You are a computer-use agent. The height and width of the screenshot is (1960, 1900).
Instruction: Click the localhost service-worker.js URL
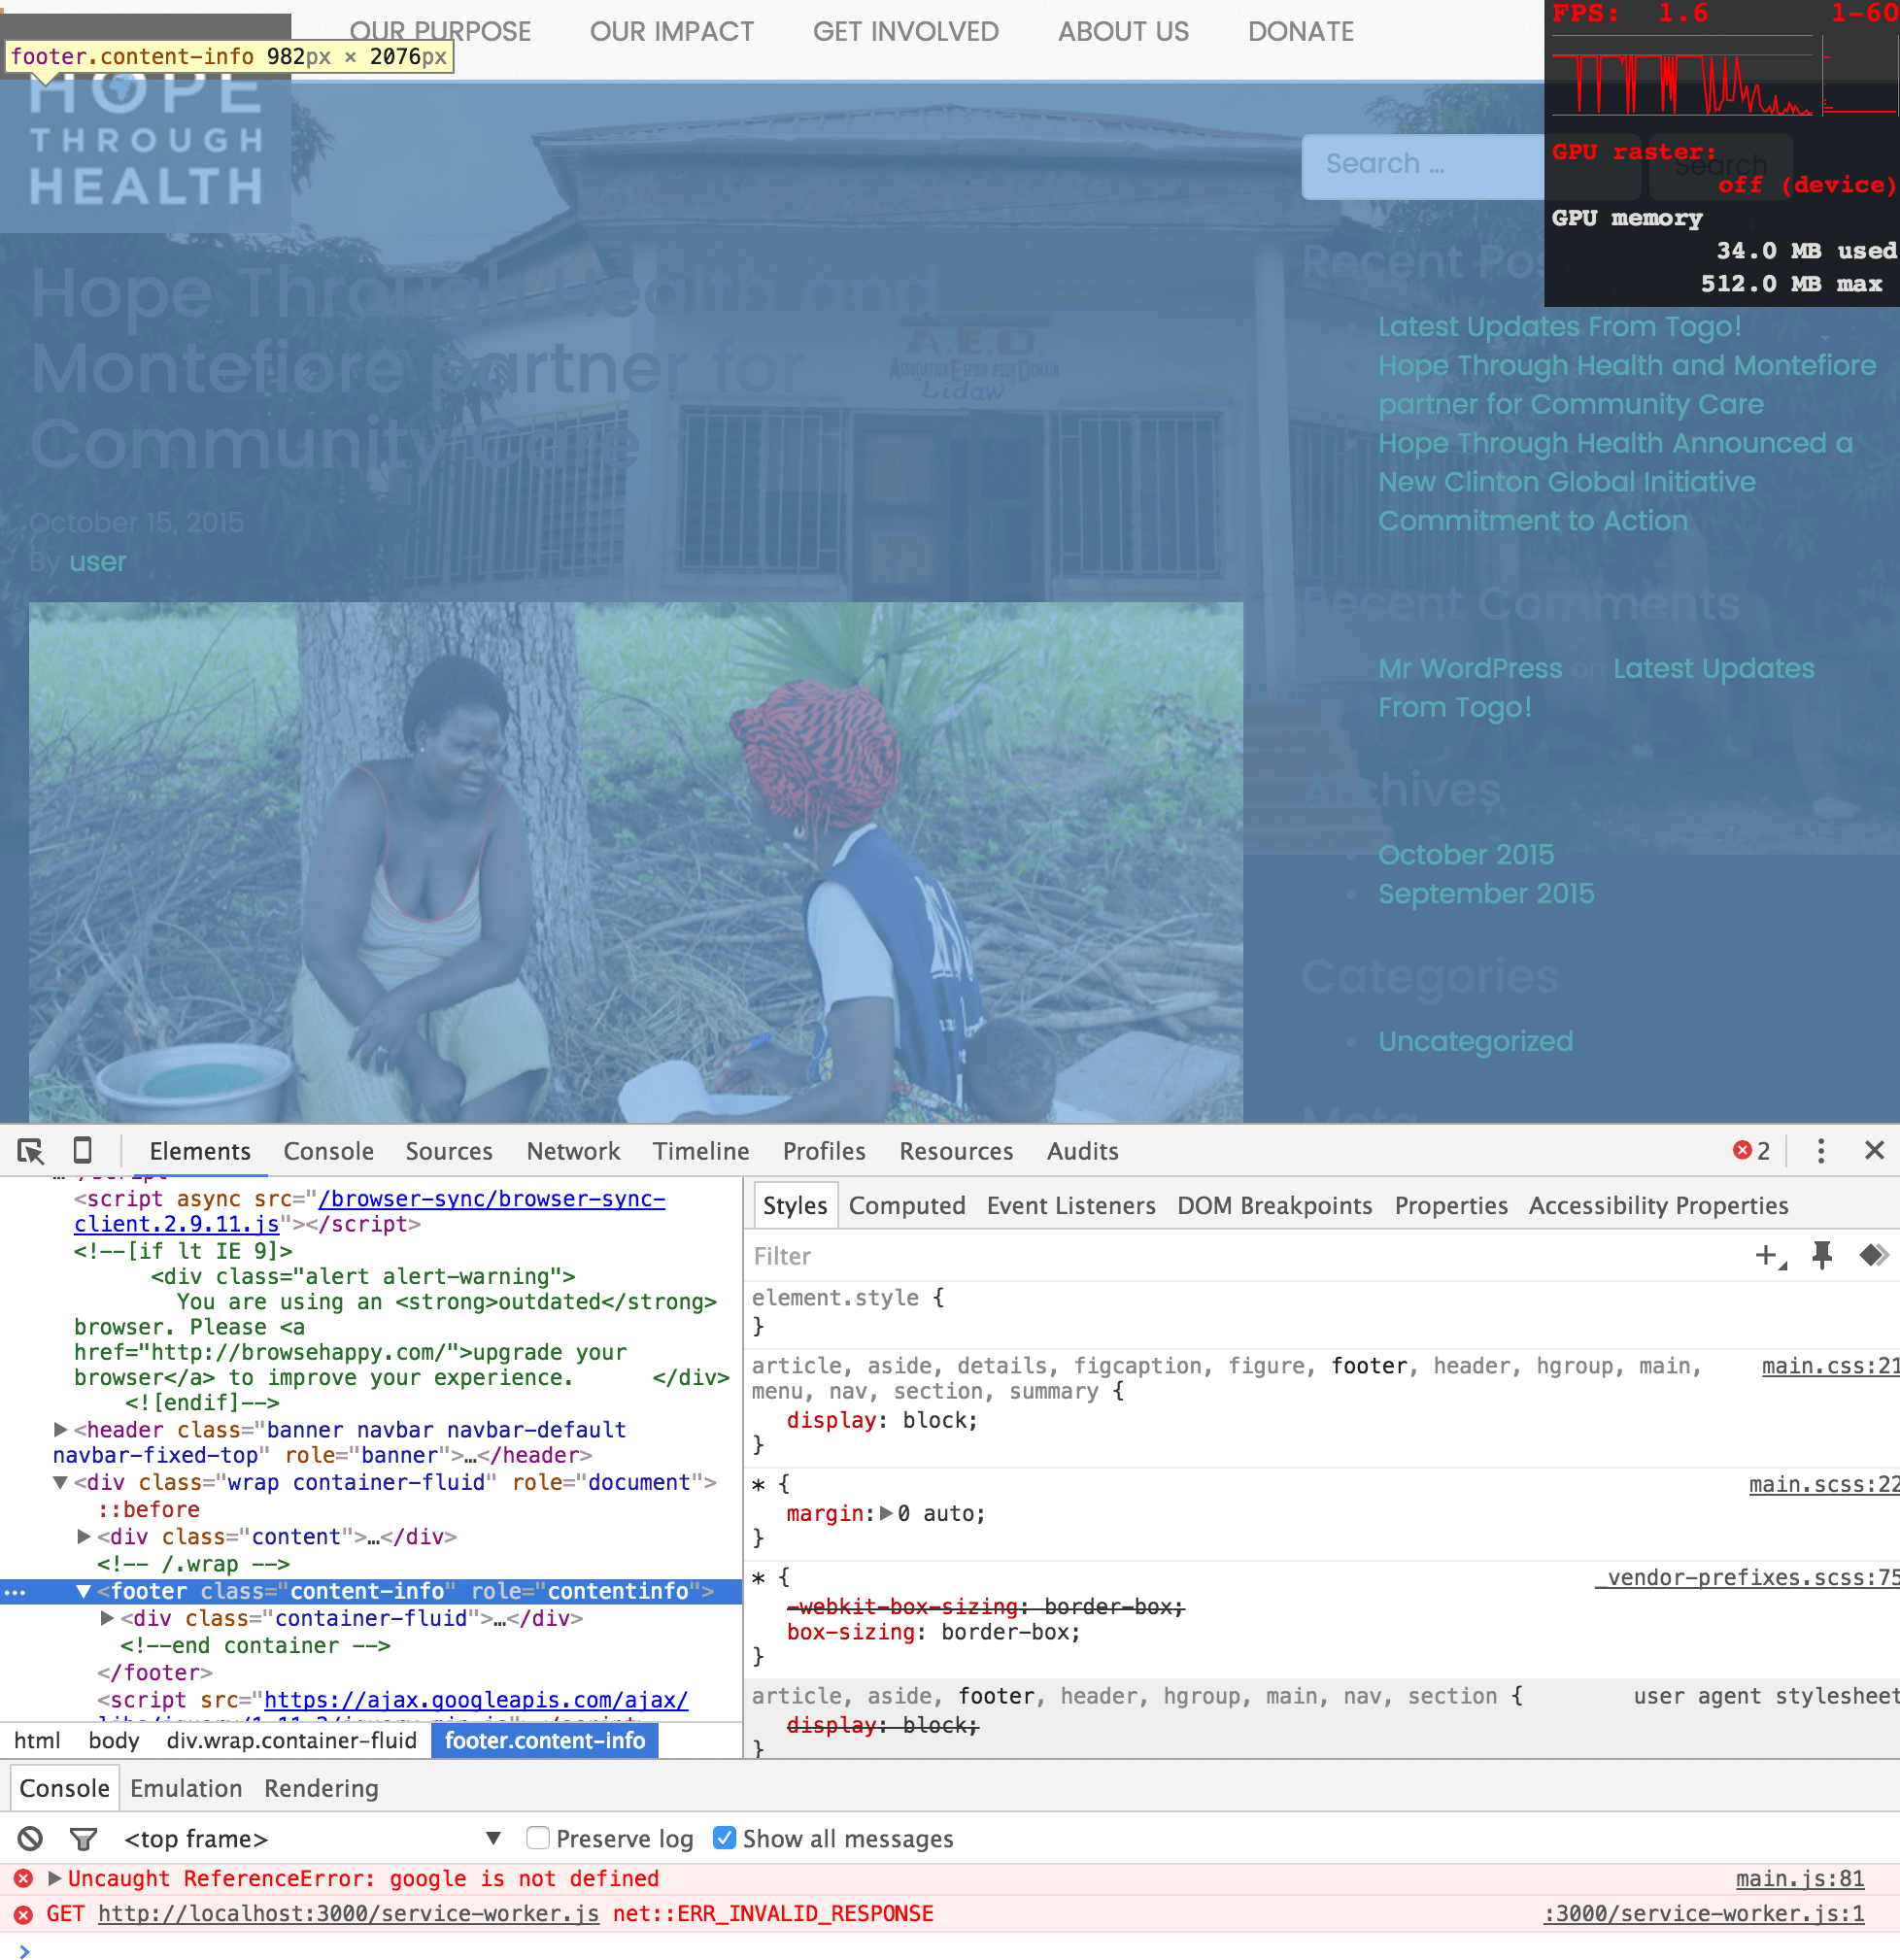tap(348, 1914)
